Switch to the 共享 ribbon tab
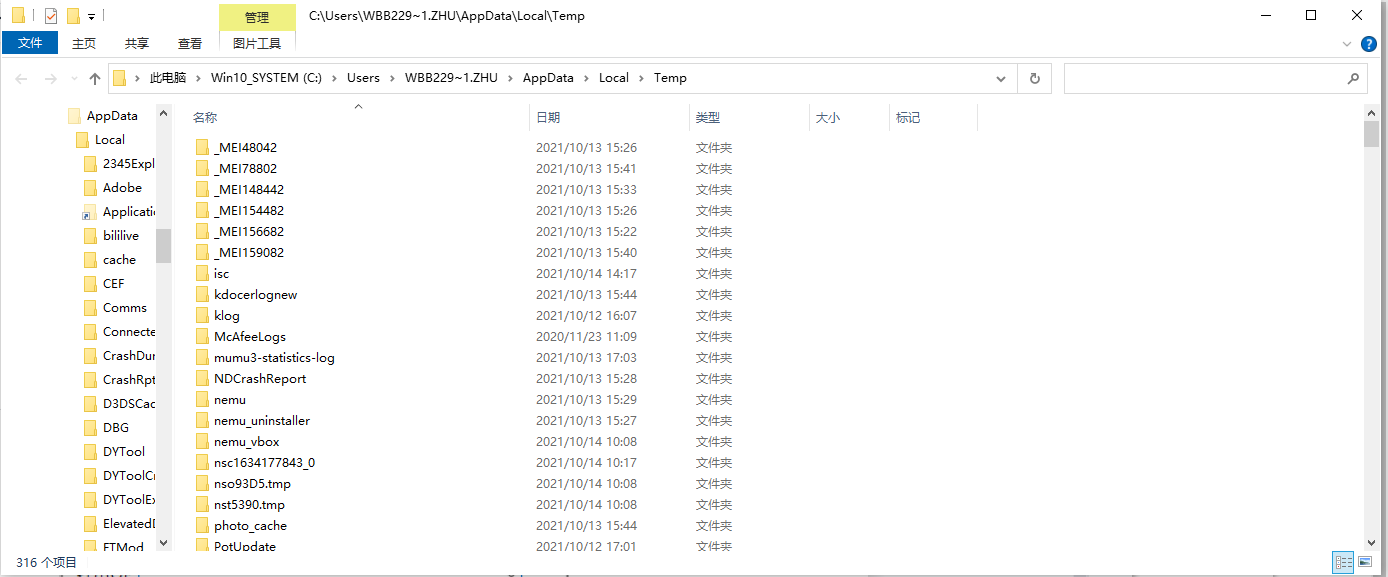The image size is (1388, 577). tap(137, 43)
